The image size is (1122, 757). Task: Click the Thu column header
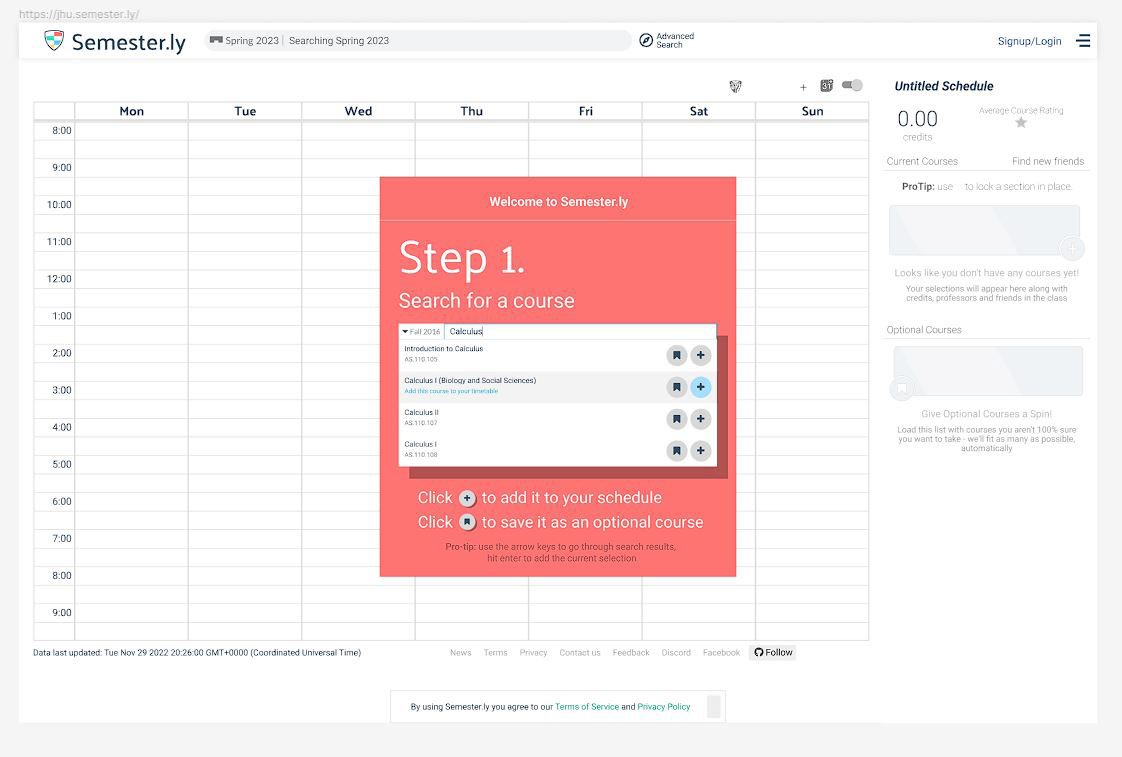tap(472, 111)
